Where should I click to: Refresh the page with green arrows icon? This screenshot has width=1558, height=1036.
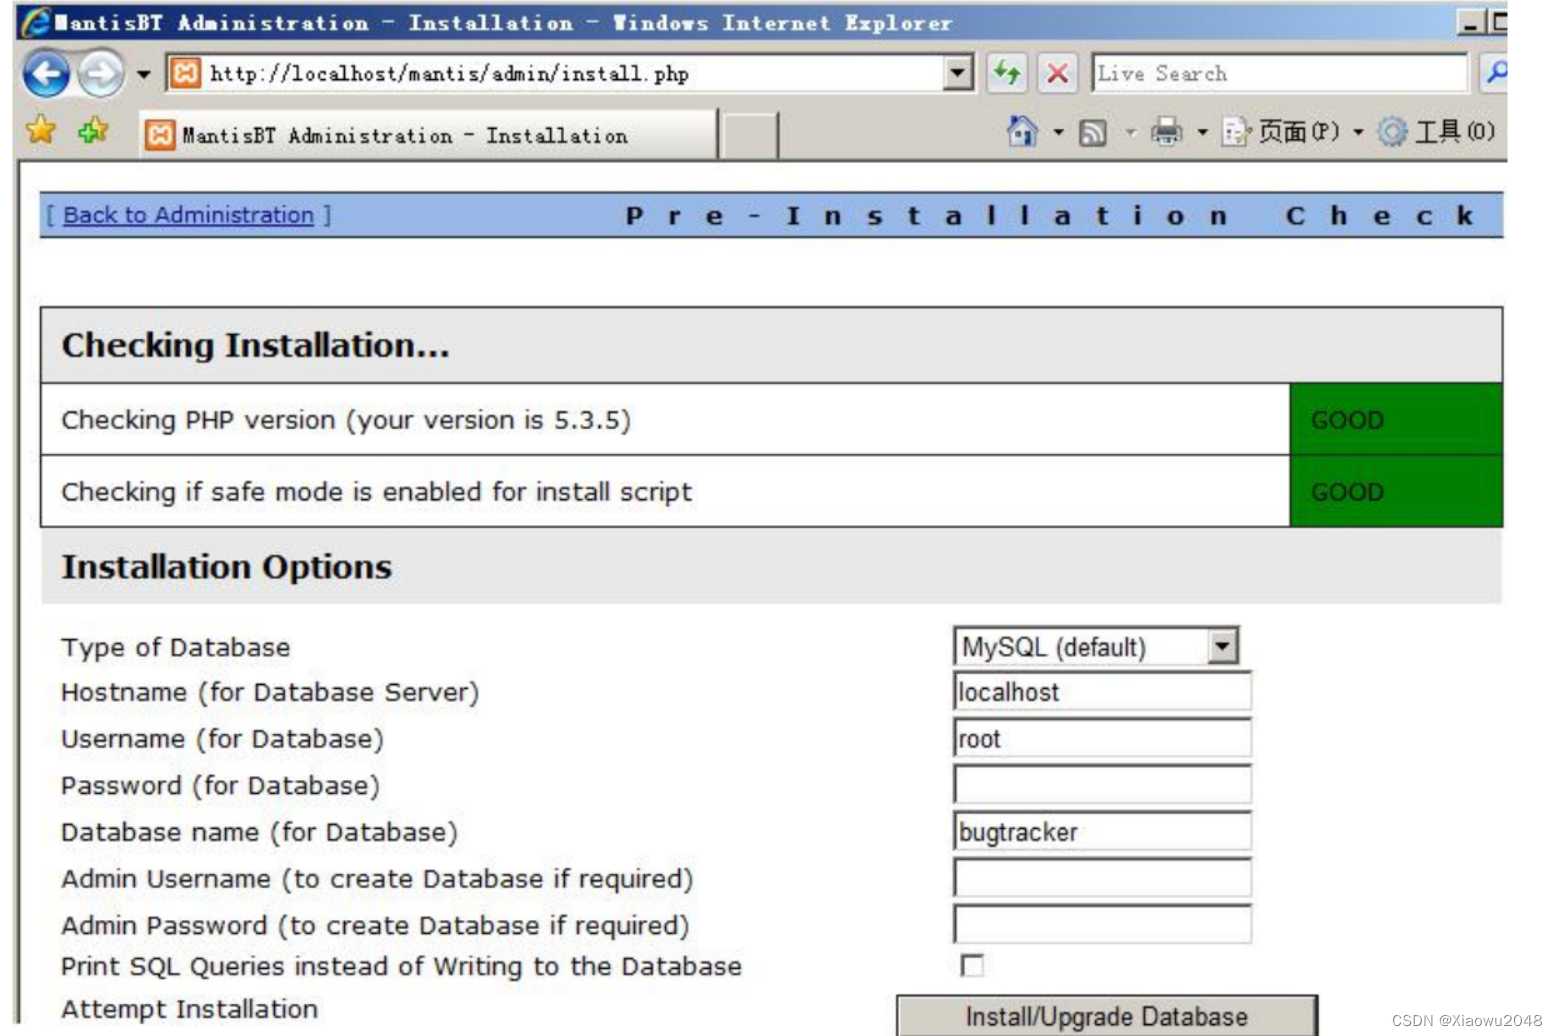point(1006,73)
